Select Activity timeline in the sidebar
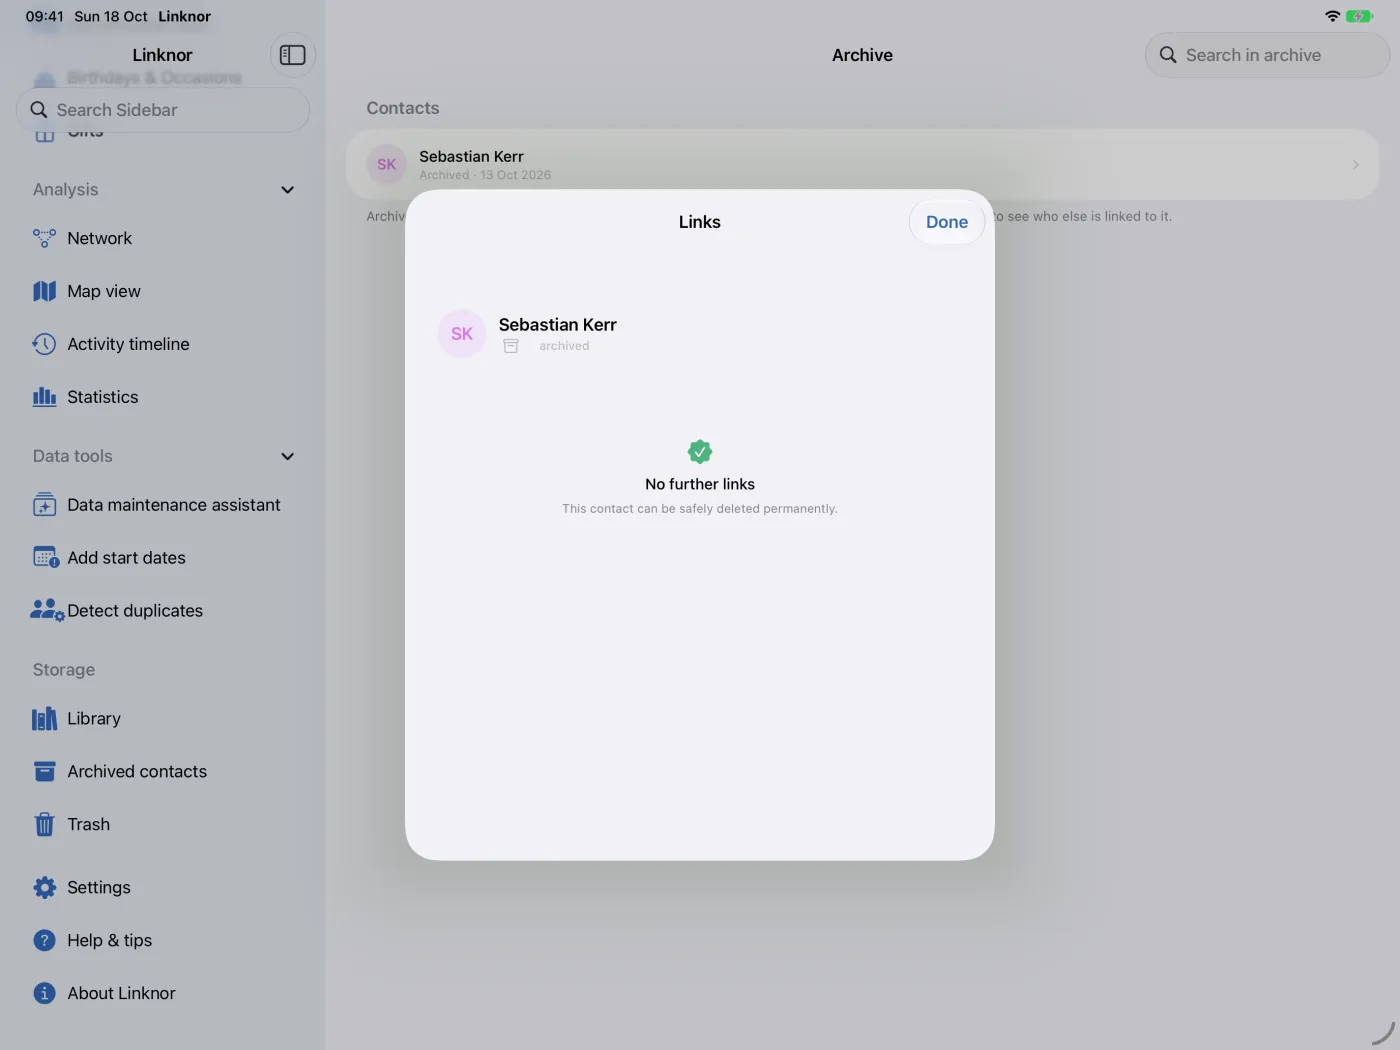The height and width of the screenshot is (1050, 1400). click(163, 344)
